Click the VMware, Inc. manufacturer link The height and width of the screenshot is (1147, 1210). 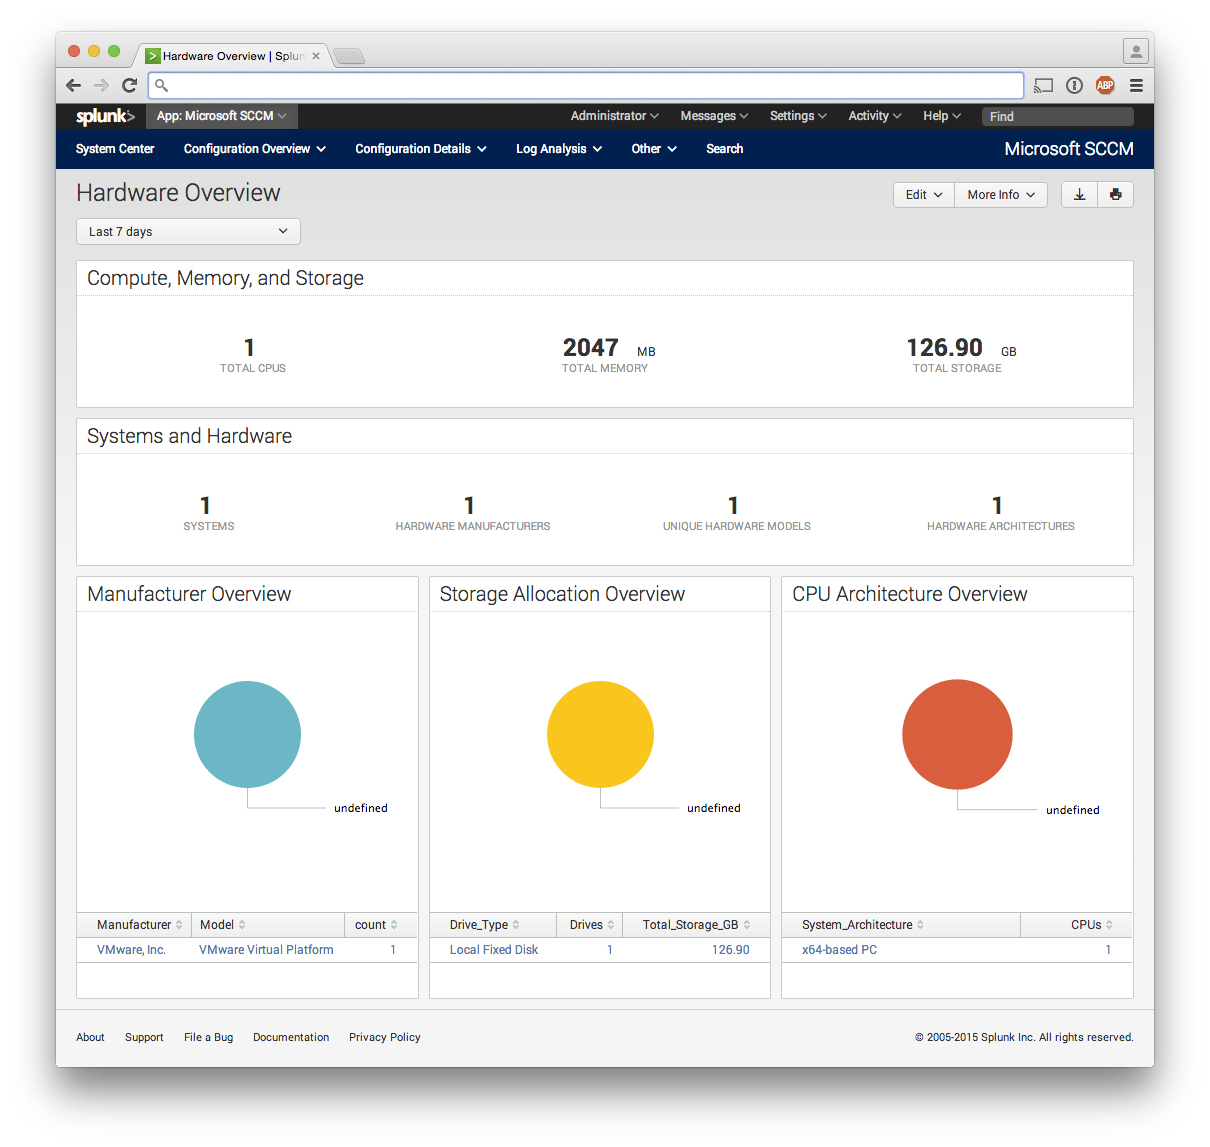coord(131,950)
